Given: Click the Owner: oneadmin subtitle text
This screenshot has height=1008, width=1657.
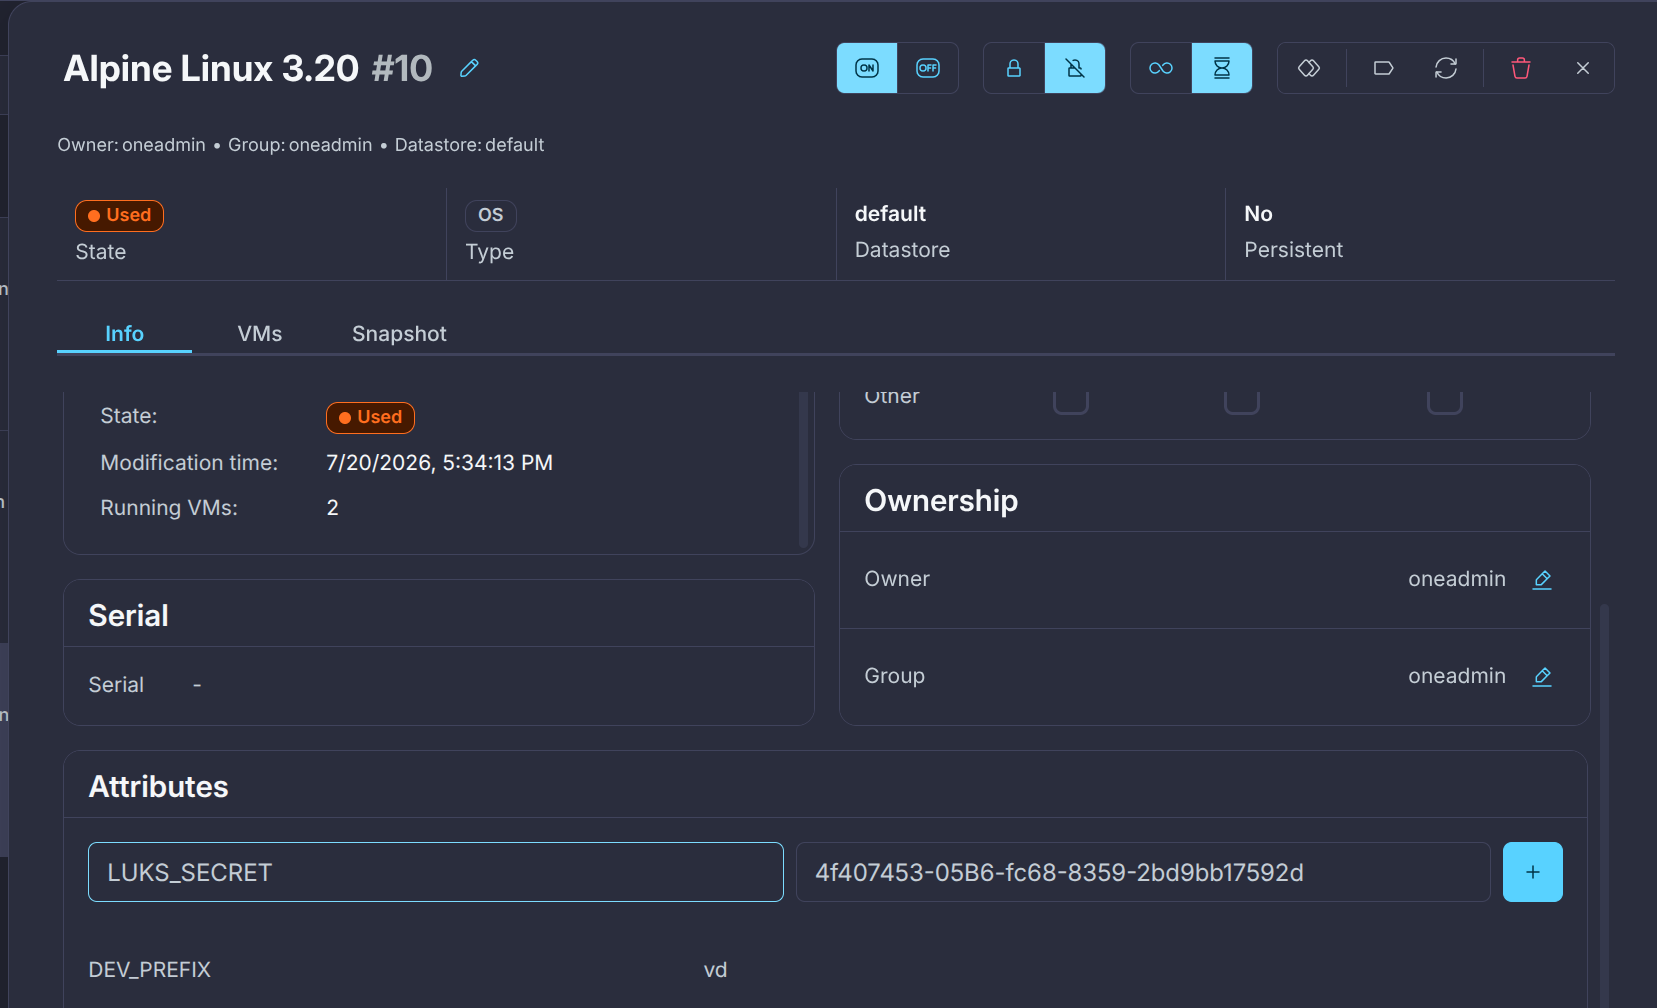Looking at the screenshot, I should 131,145.
